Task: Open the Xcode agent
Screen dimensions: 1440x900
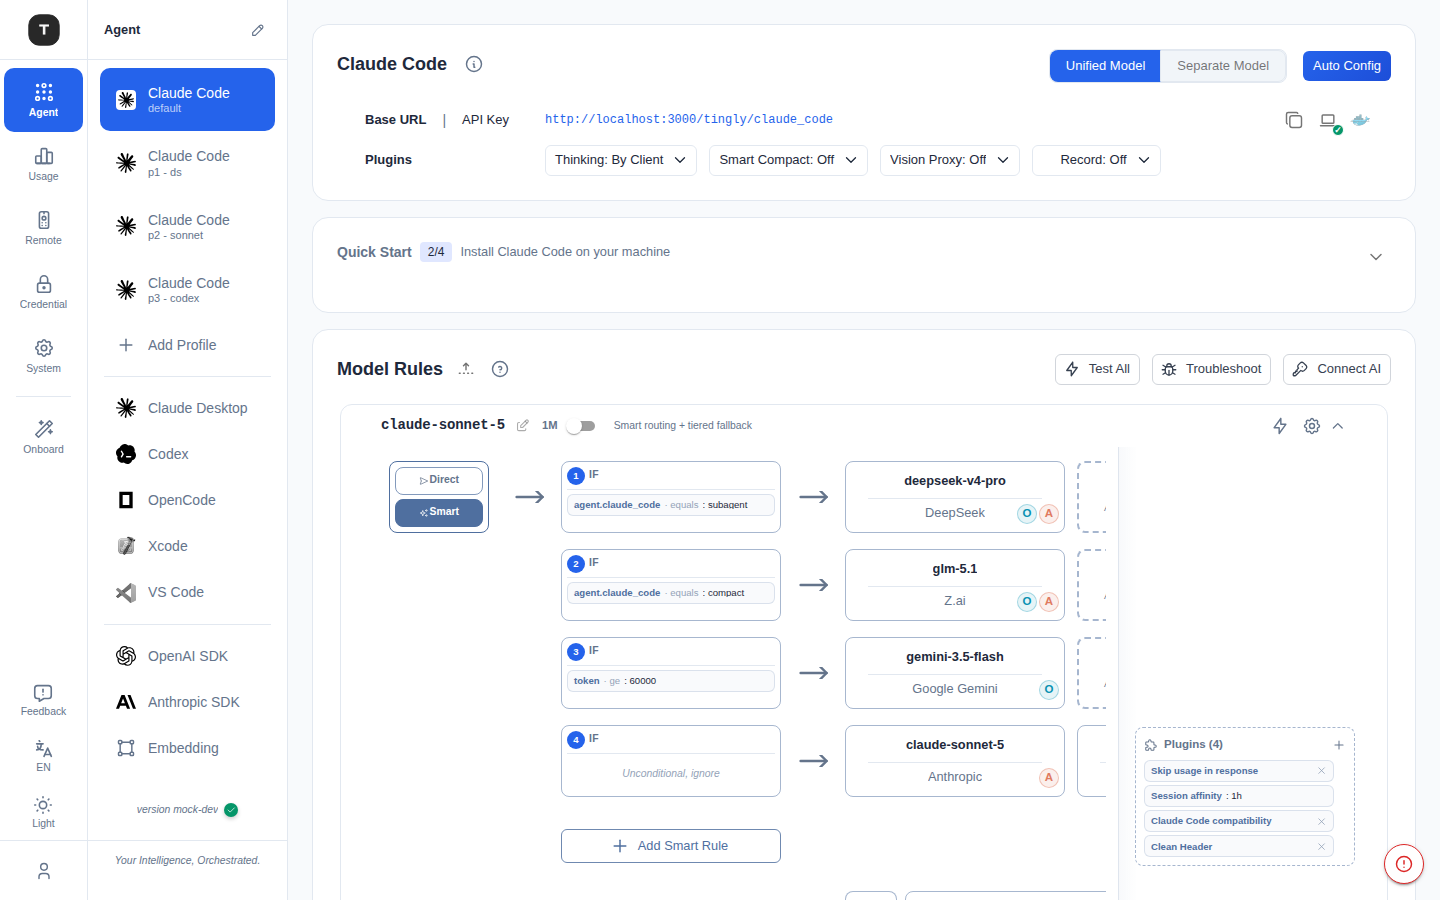Action: coord(187,546)
